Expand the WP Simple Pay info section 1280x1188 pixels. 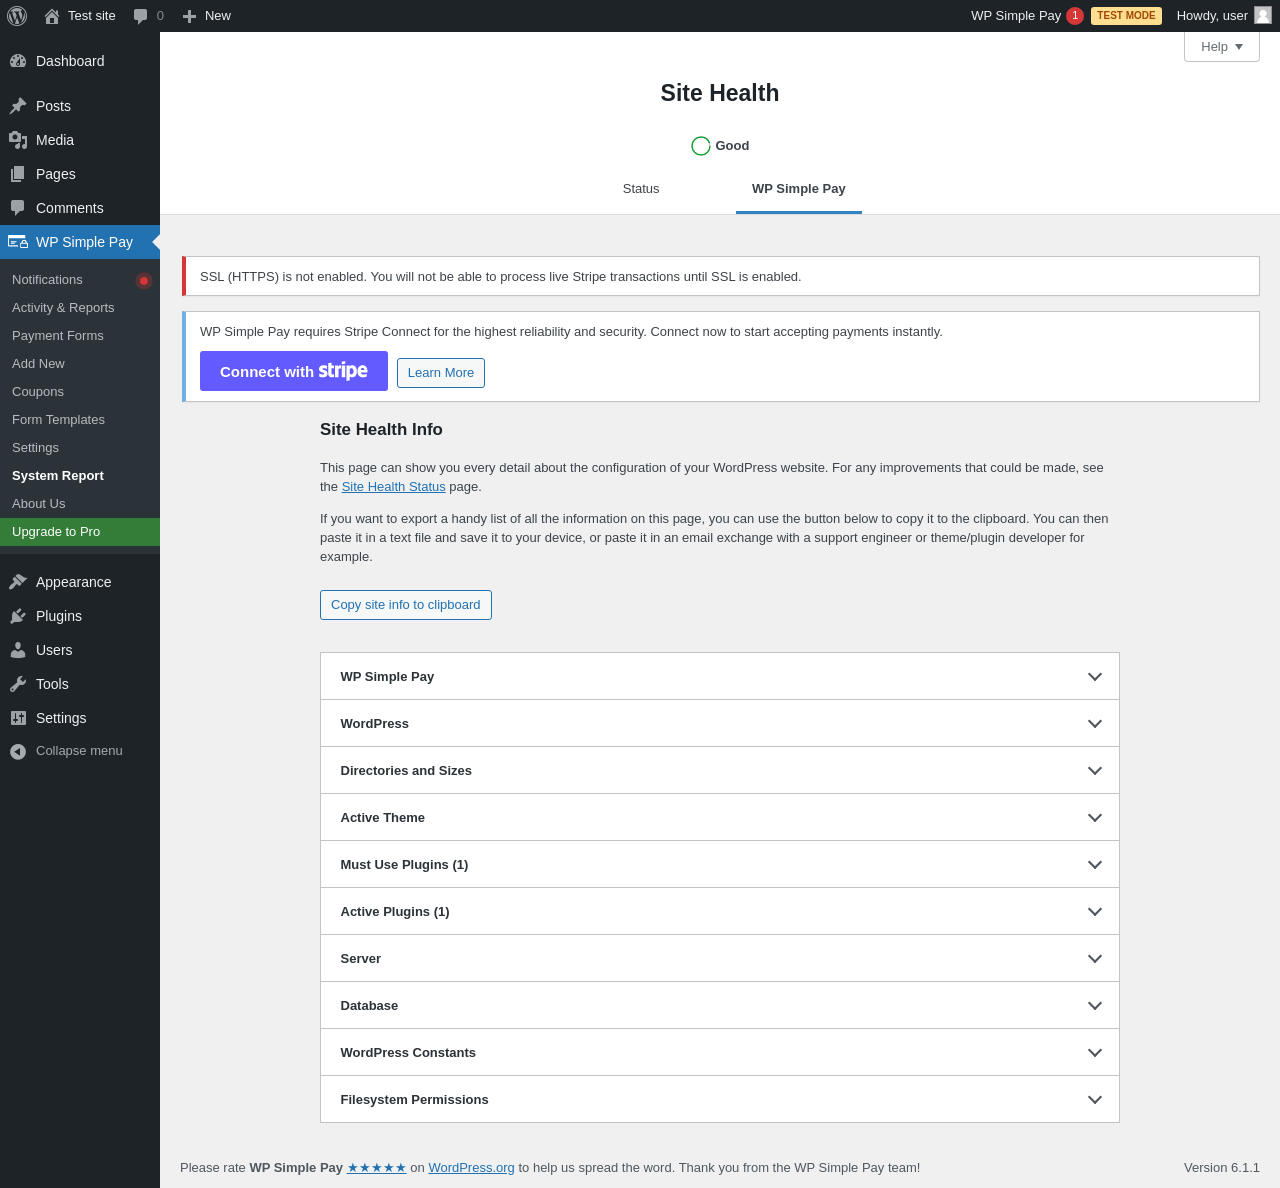click(720, 677)
